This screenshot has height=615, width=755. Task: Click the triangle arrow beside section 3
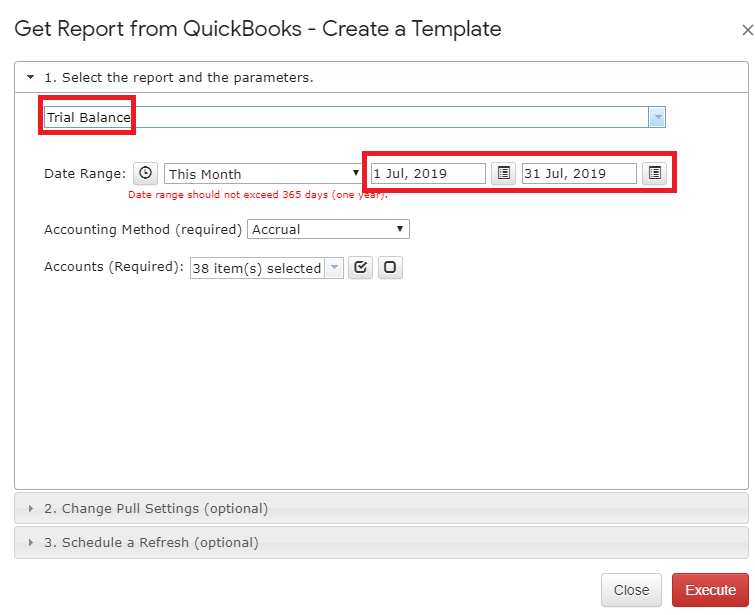point(31,543)
